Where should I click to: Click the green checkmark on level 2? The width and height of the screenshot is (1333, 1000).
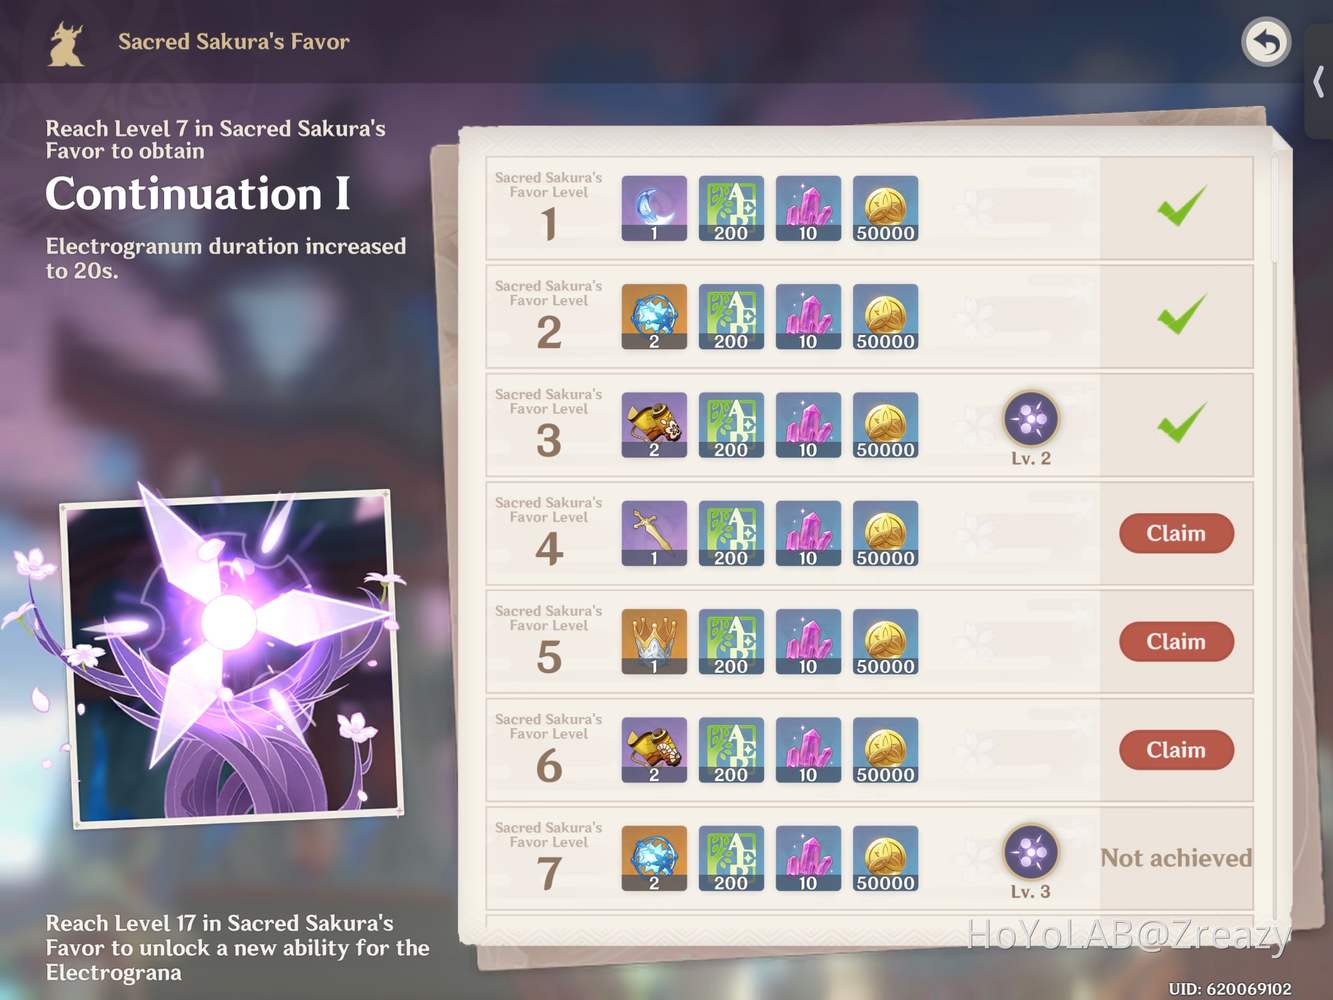coord(1181,314)
